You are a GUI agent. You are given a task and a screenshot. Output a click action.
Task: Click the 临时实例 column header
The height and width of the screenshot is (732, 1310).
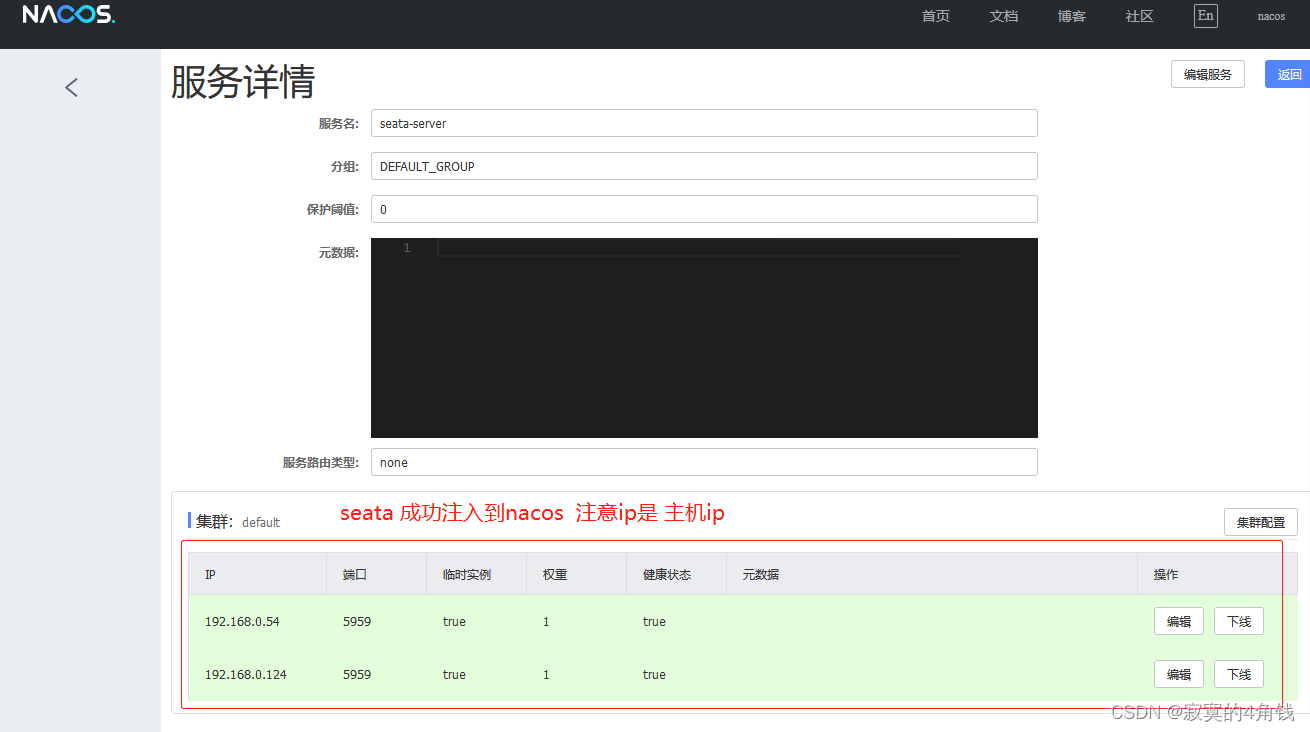pyautogui.click(x=477, y=574)
